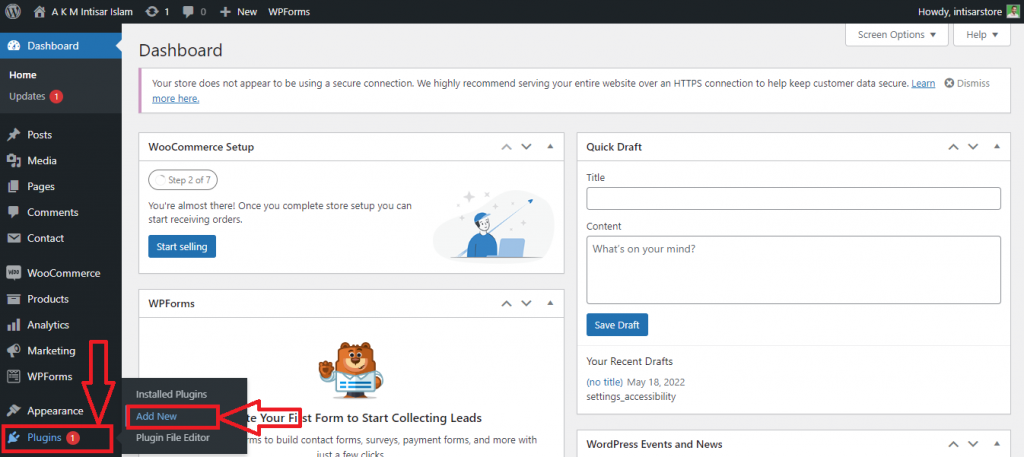
Task: Click the Posts pushpin icon
Action: click(14, 134)
